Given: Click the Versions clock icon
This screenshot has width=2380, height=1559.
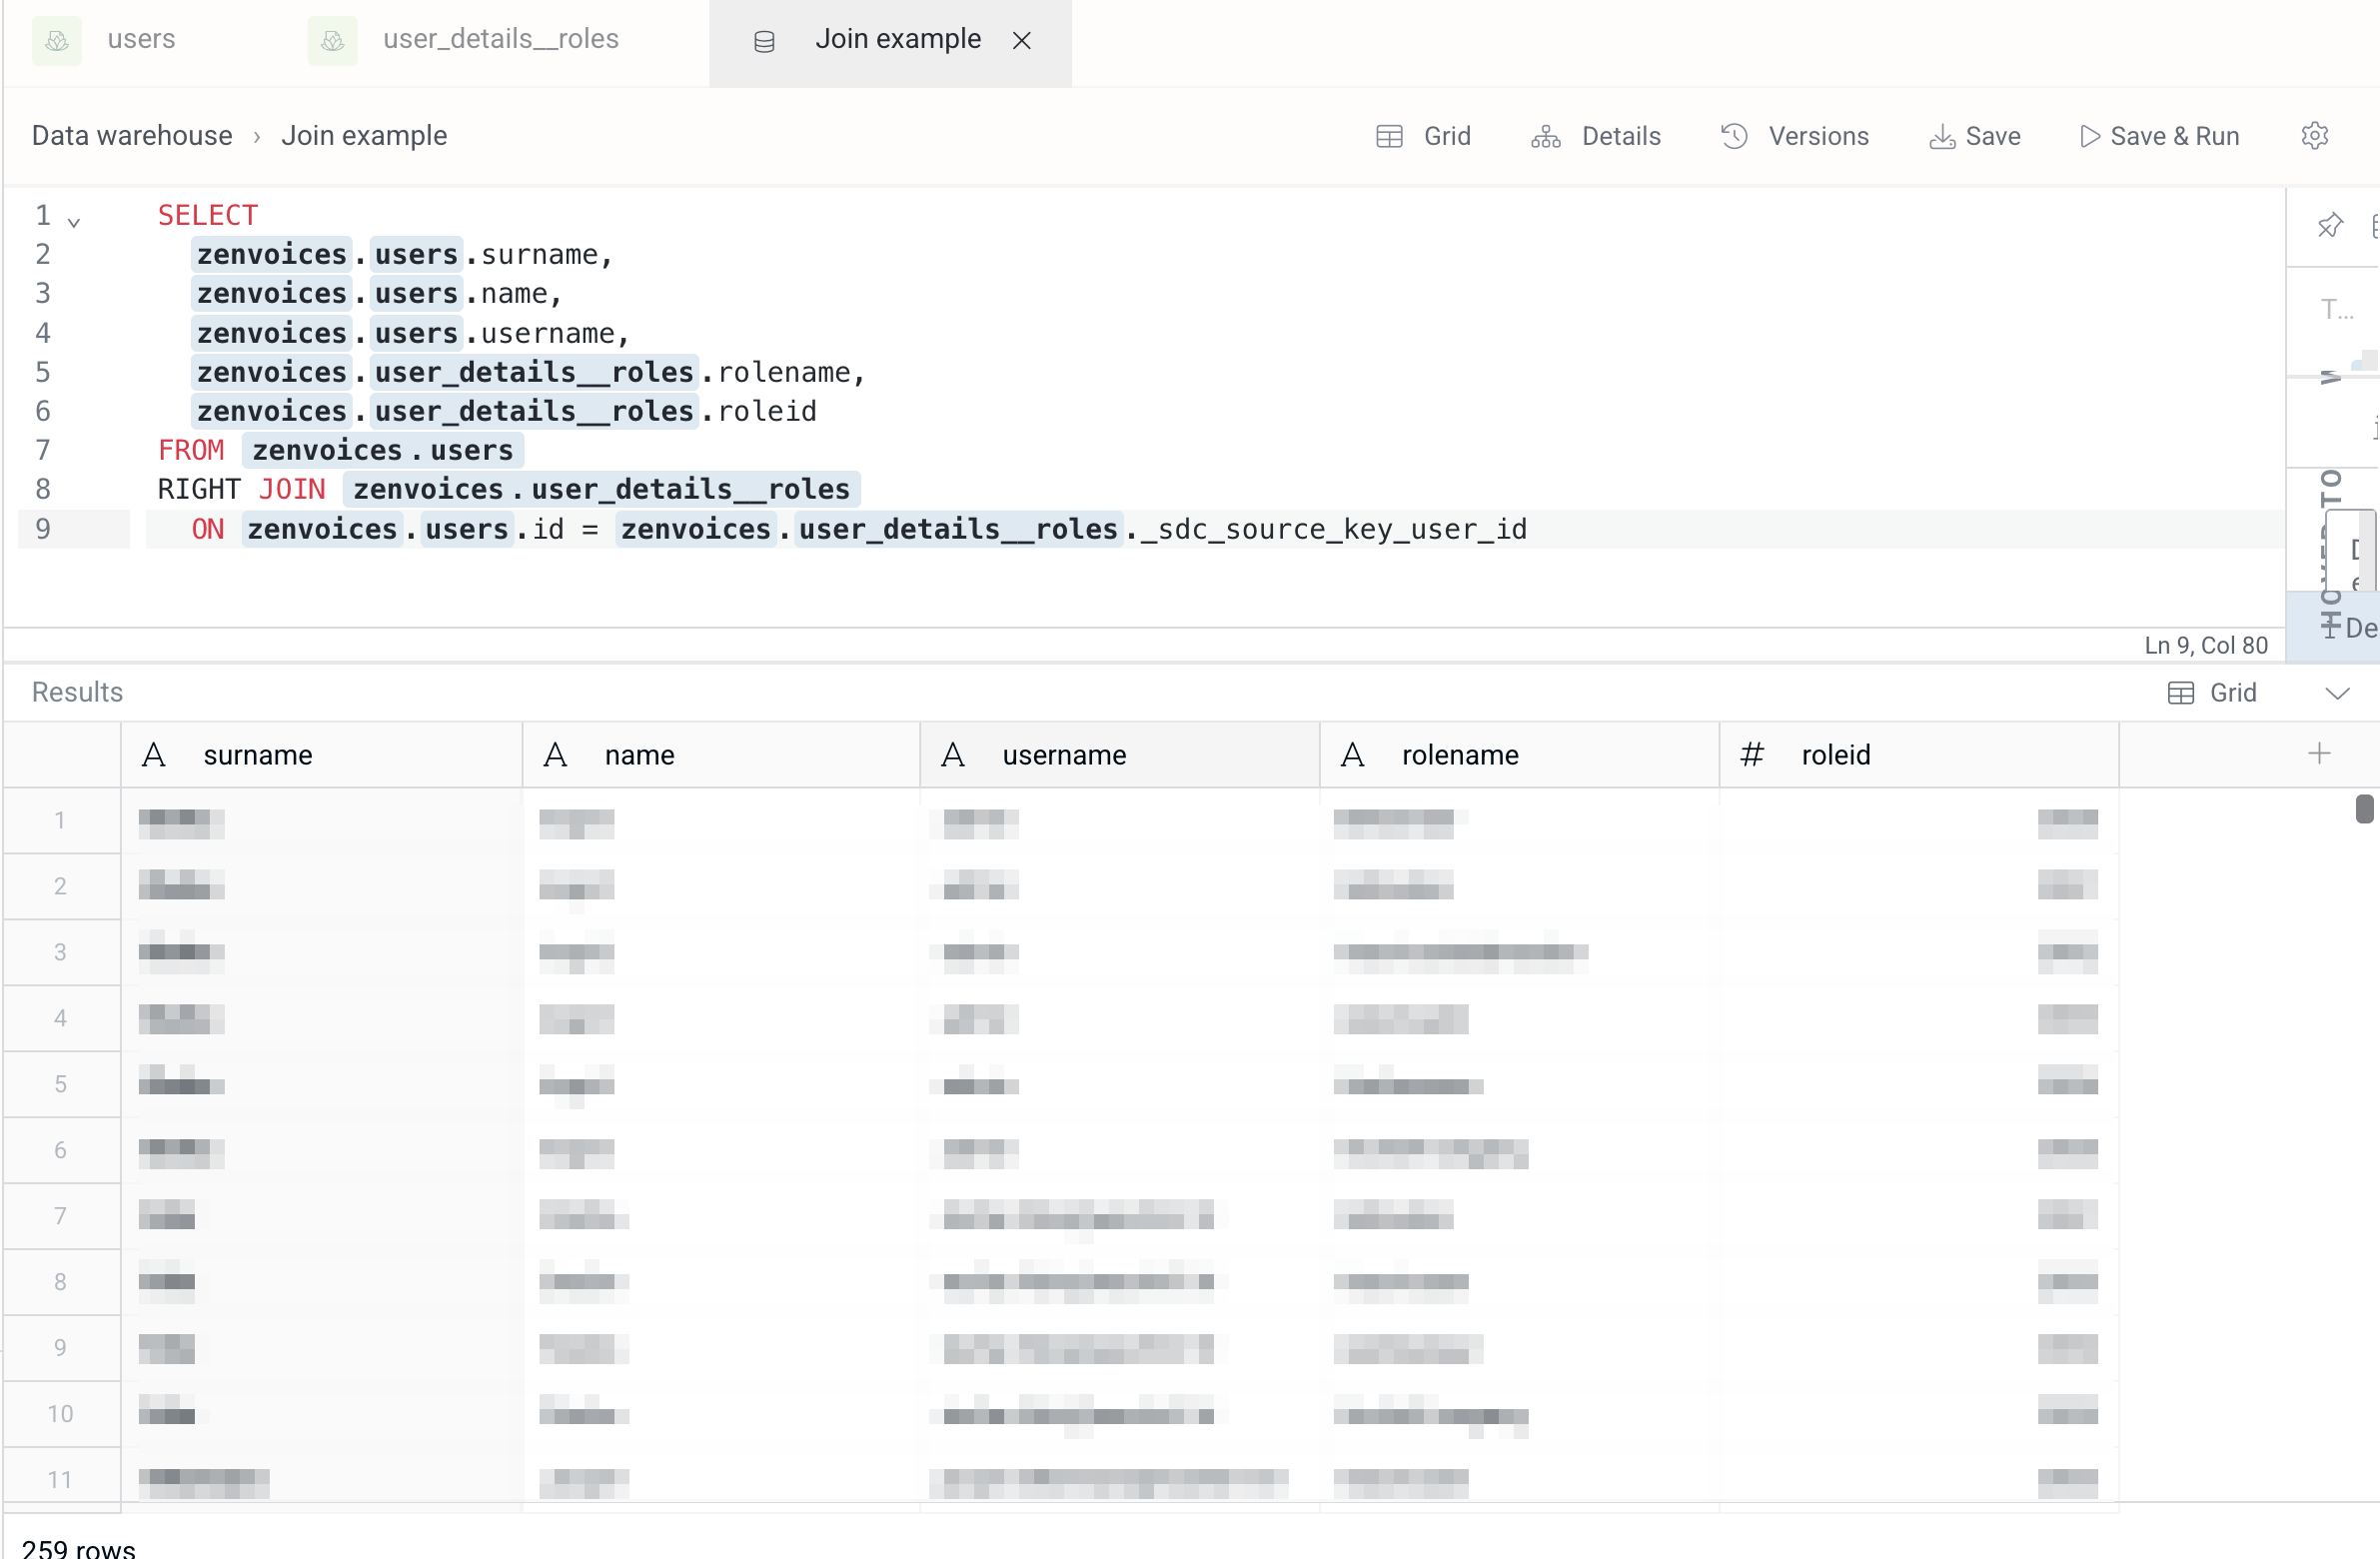Looking at the screenshot, I should [1735, 137].
